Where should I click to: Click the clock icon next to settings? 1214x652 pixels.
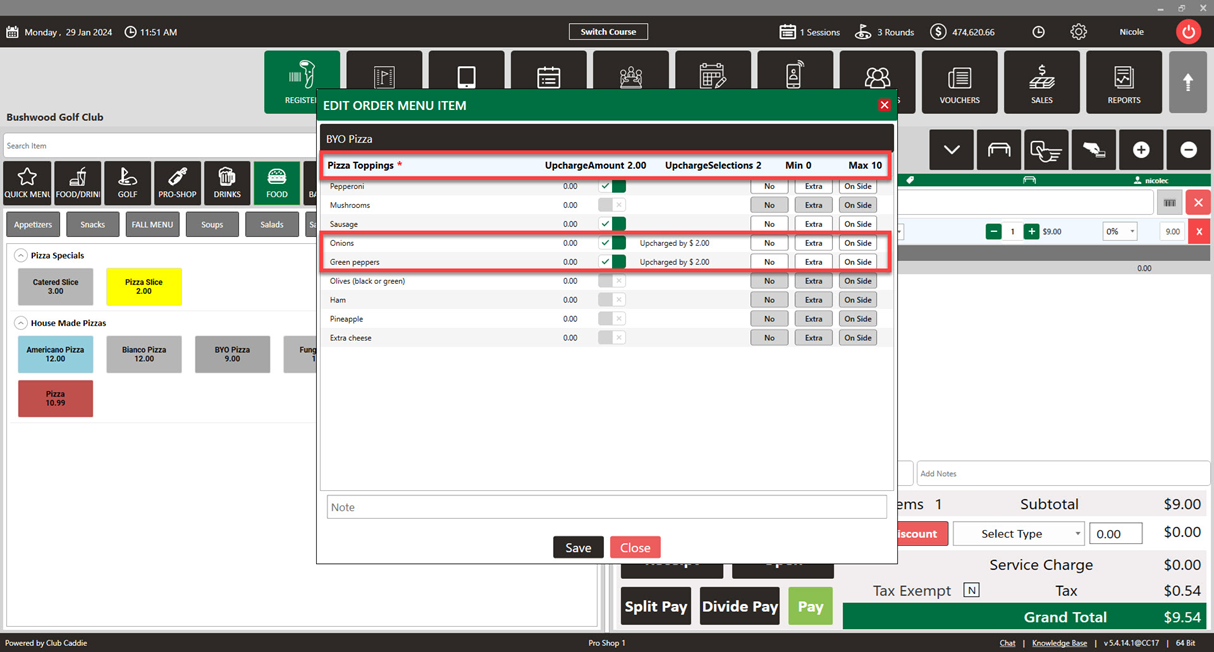click(x=1039, y=32)
